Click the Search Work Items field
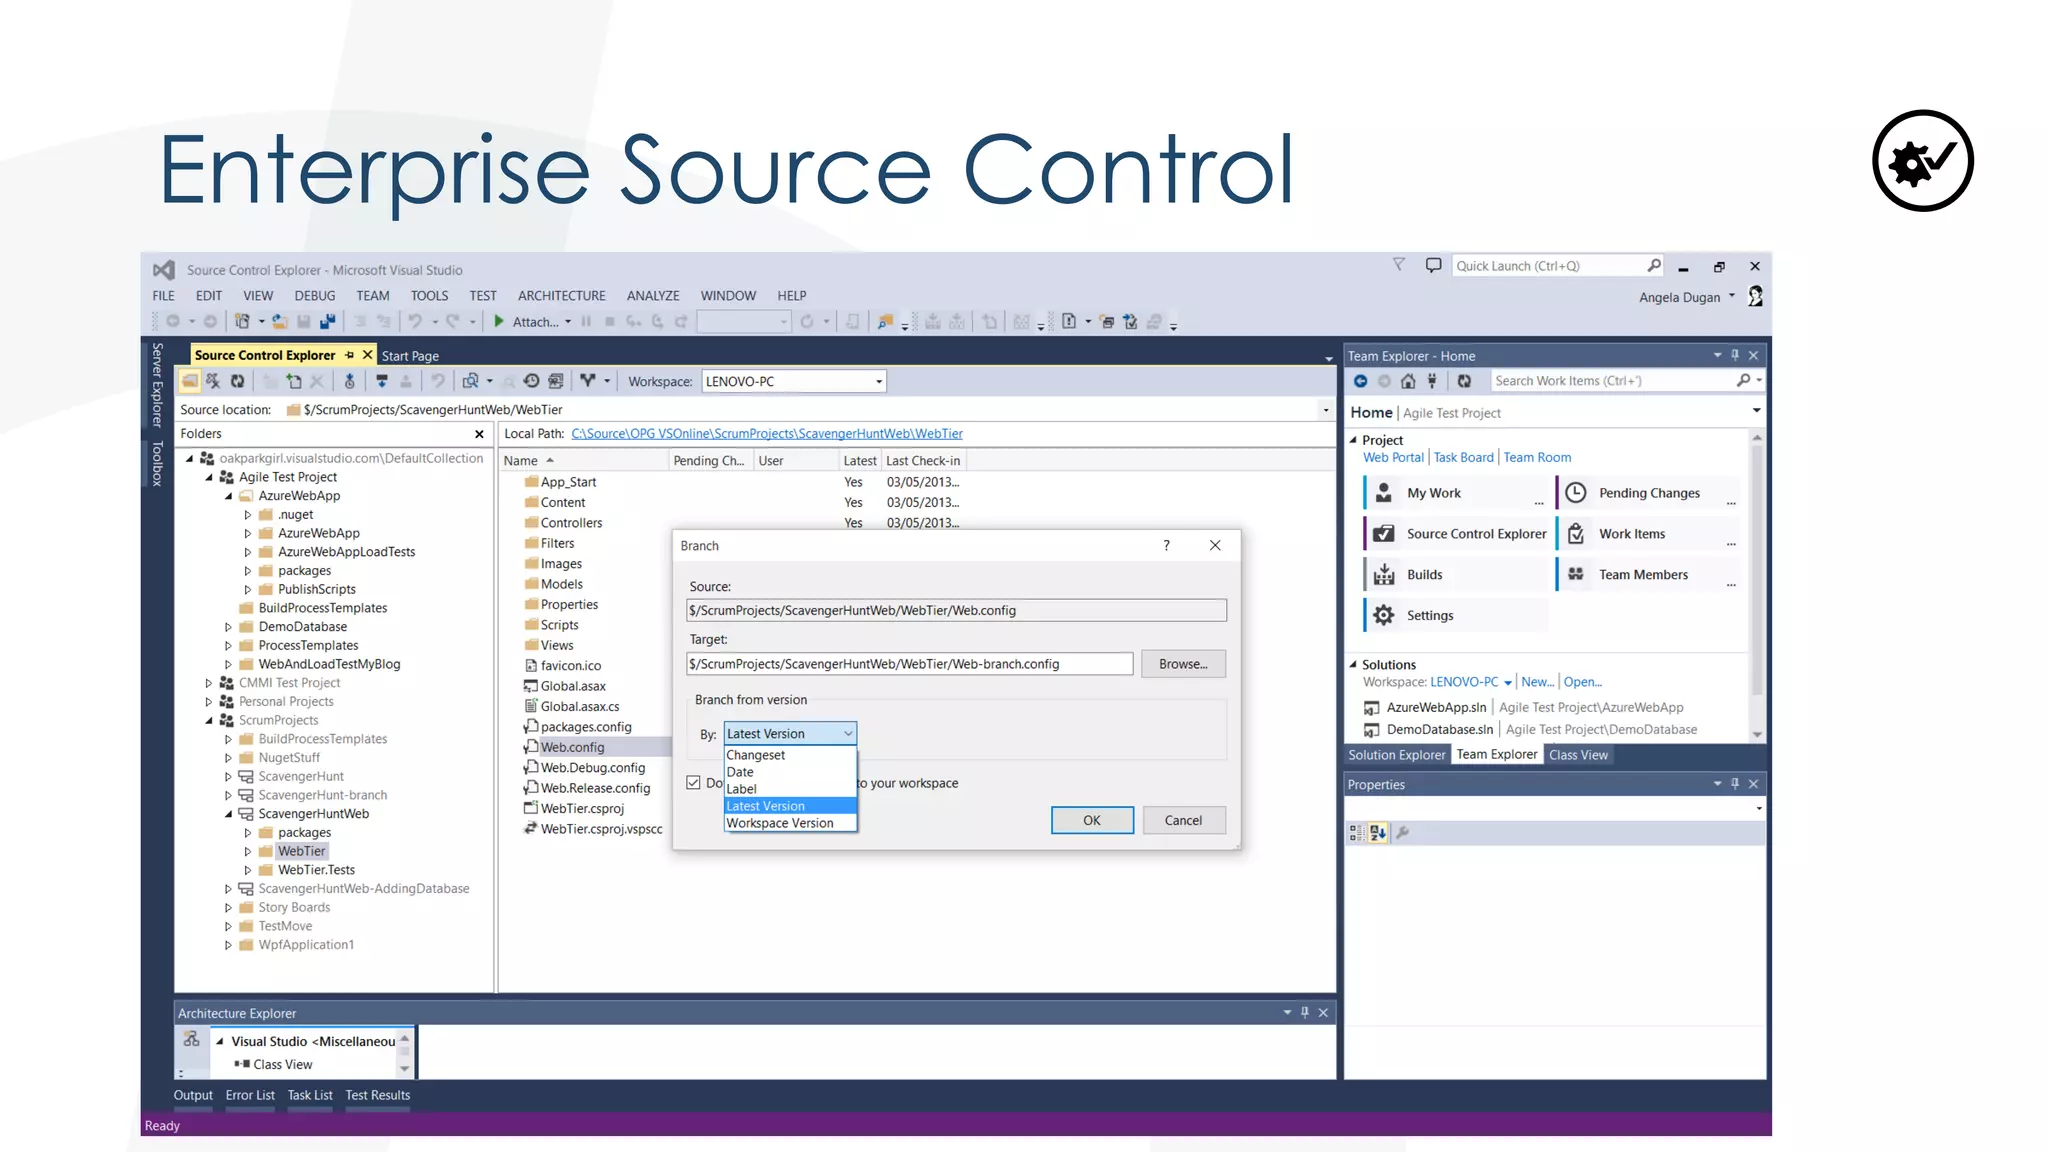Image resolution: width=2048 pixels, height=1152 pixels. click(x=1614, y=381)
